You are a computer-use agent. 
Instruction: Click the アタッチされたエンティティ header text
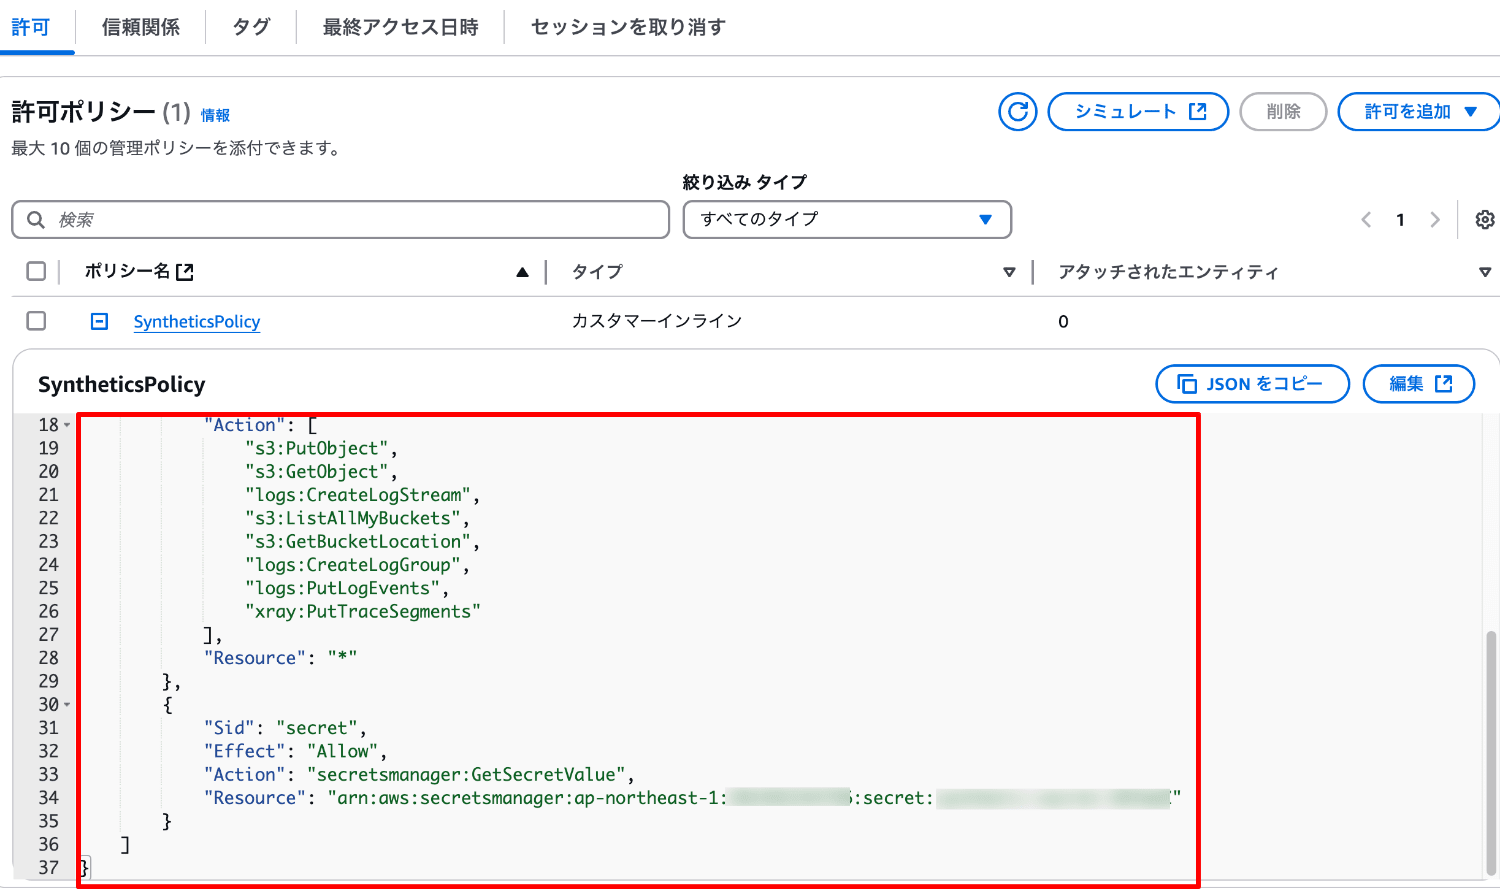click(1168, 271)
